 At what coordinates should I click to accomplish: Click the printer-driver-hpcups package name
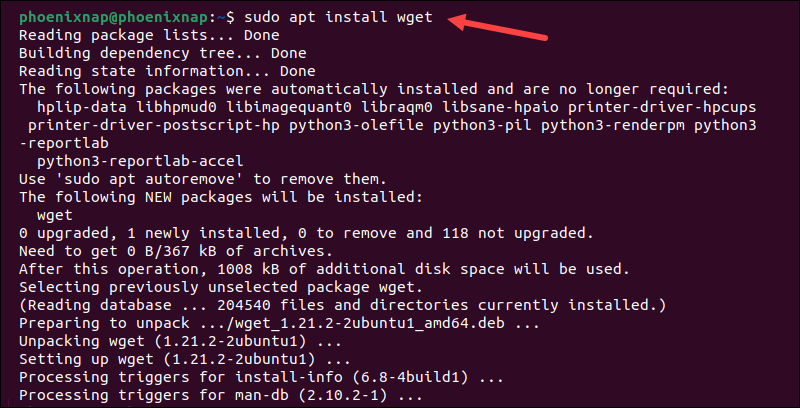[x=662, y=107]
